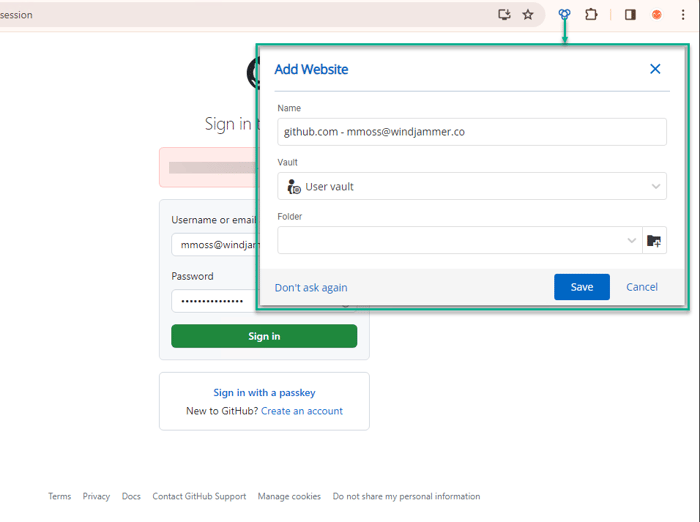Save the website entry
700x522 pixels.
(582, 287)
